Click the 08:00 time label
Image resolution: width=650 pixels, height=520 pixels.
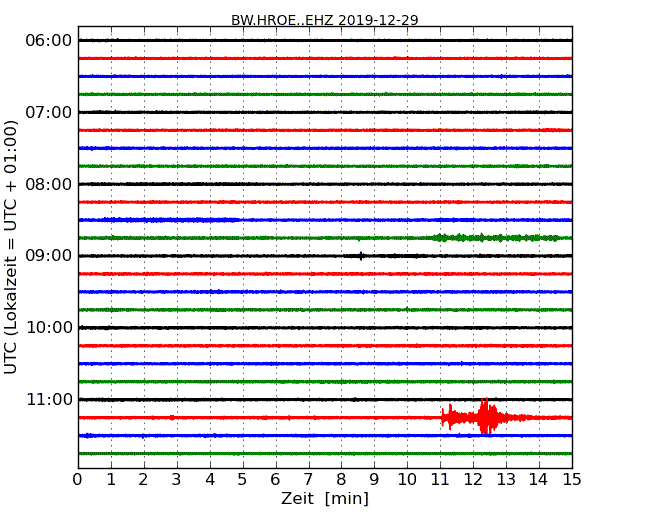pos(49,184)
